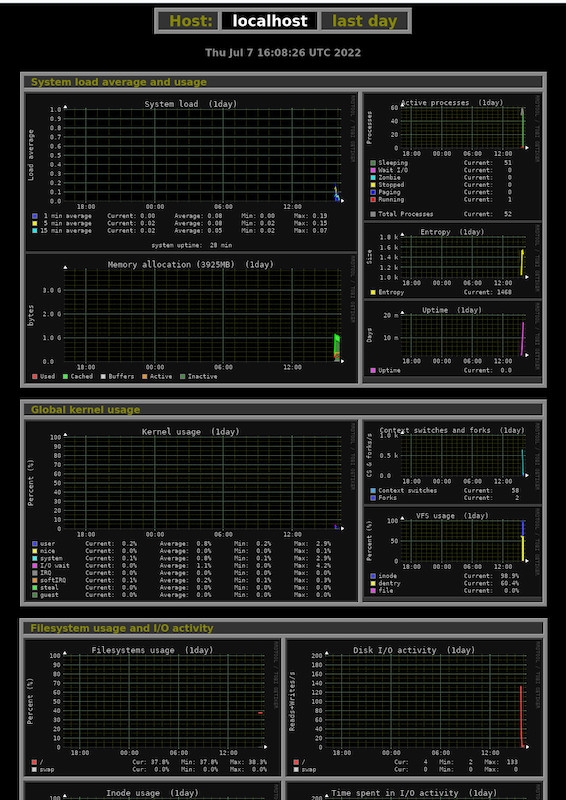Click the 'Current: 1468' entropy value

click(x=487, y=292)
